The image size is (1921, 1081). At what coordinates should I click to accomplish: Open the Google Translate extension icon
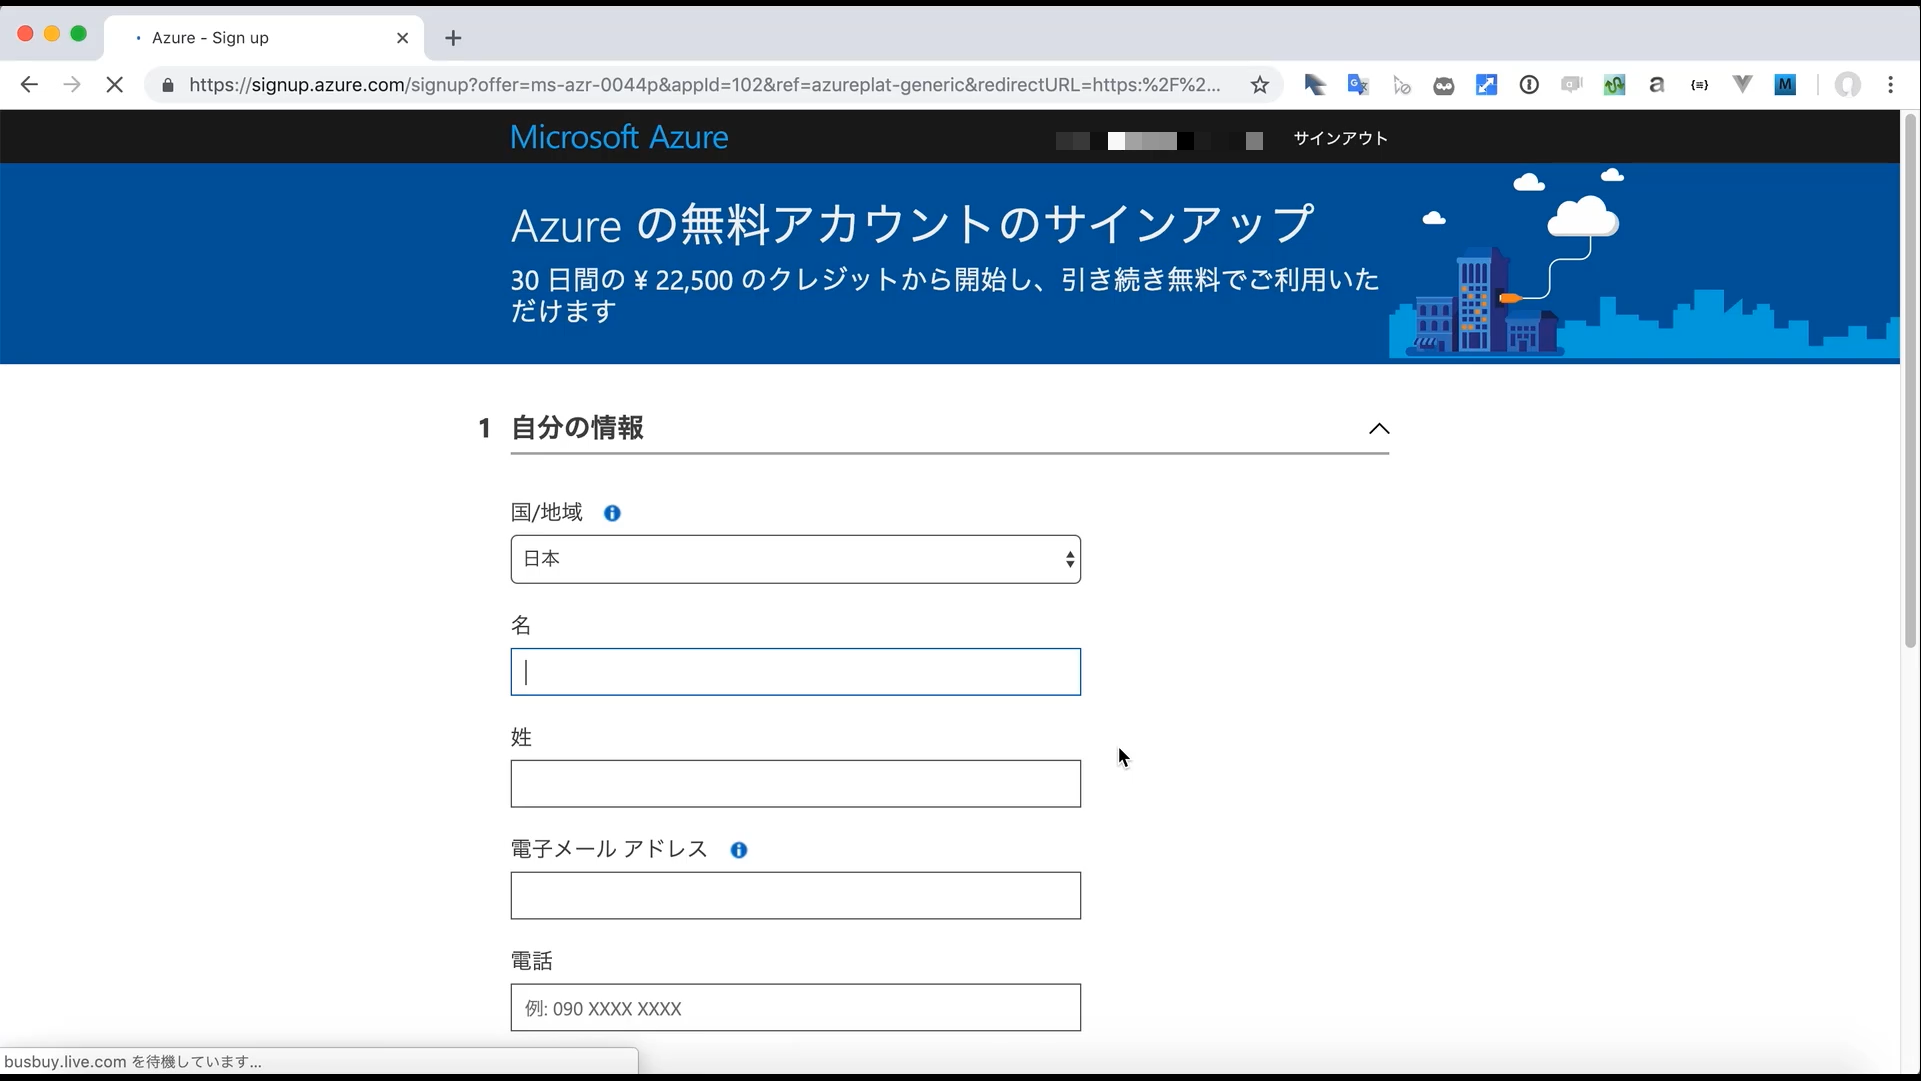pos(1357,85)
